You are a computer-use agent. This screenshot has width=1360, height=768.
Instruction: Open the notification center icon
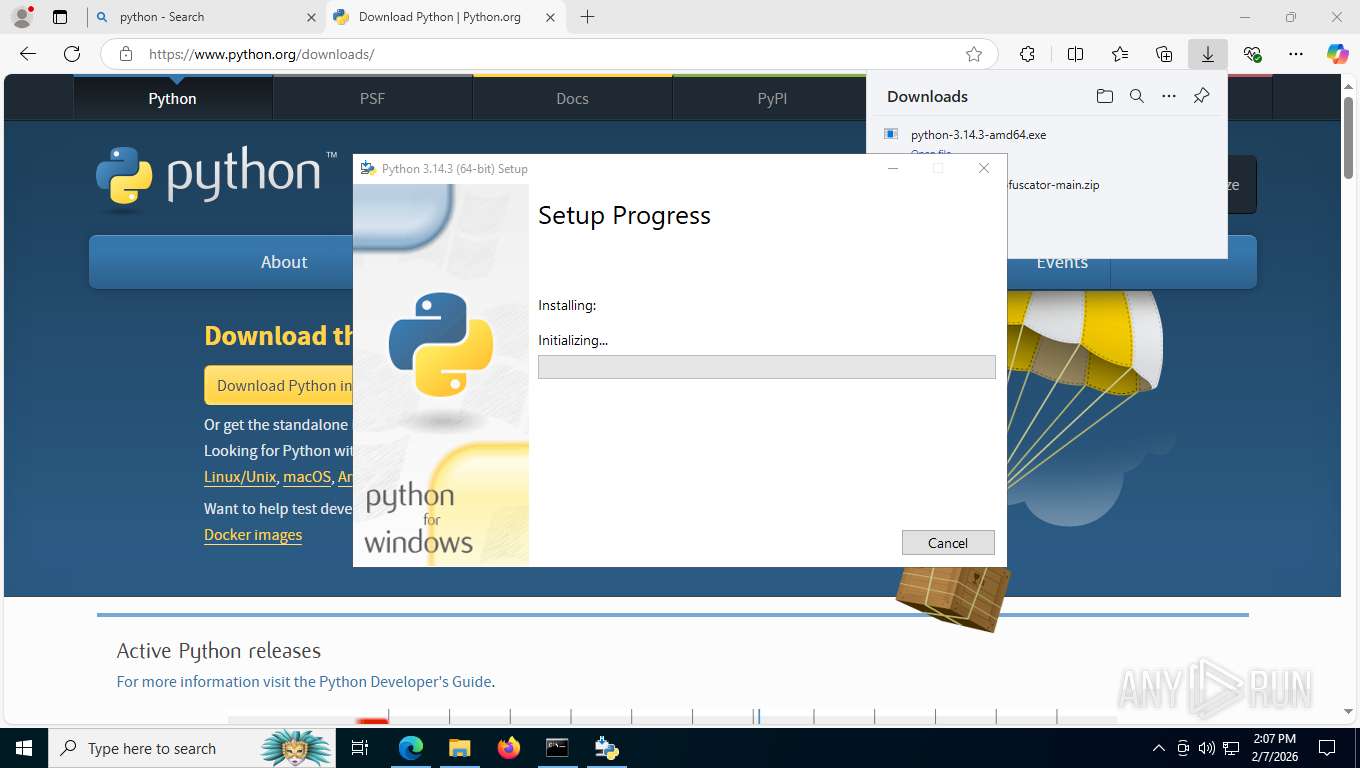click(x=1327, y=748)
